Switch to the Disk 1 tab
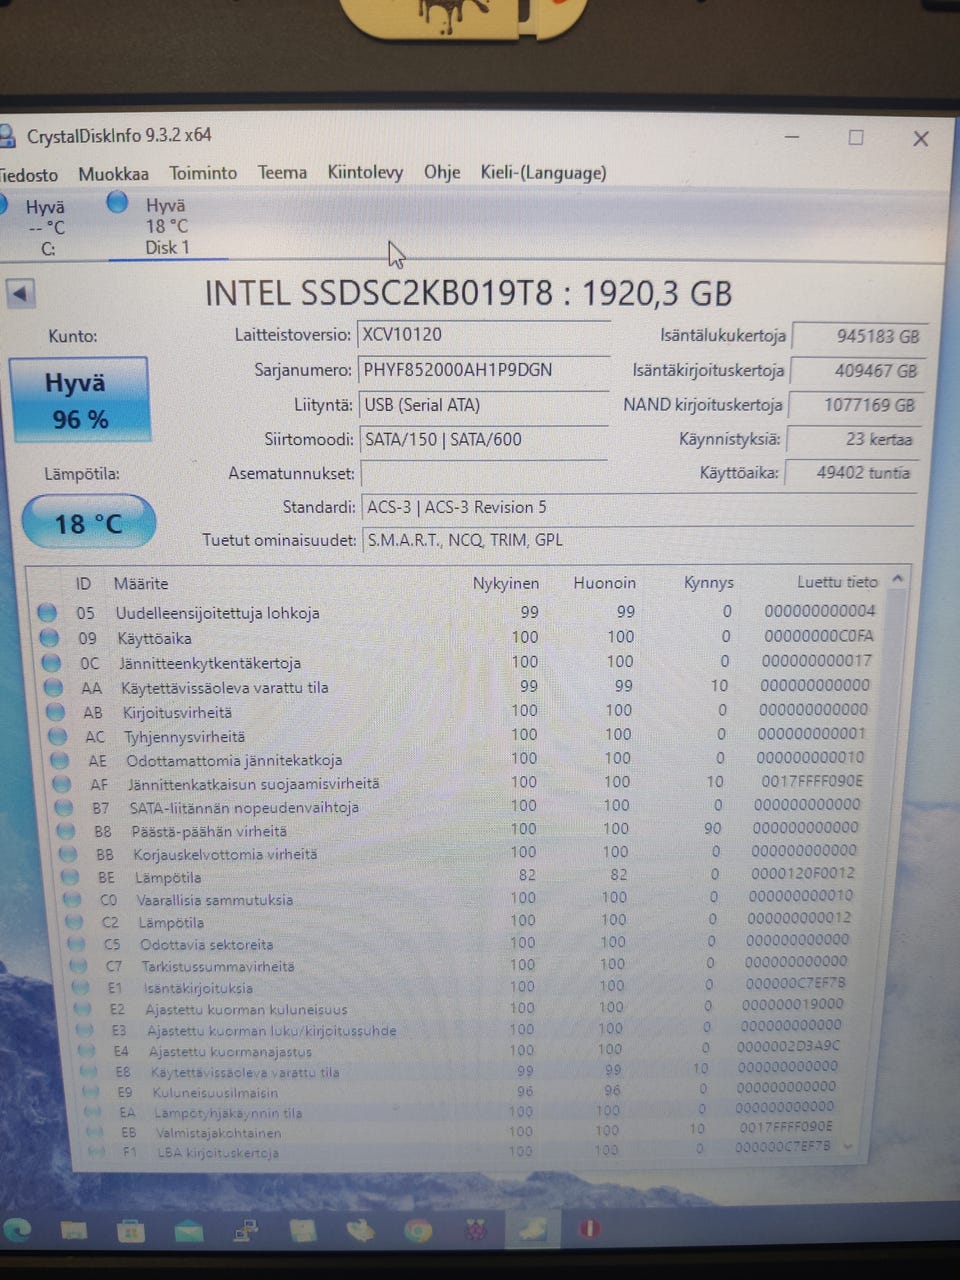 point(166,226)
